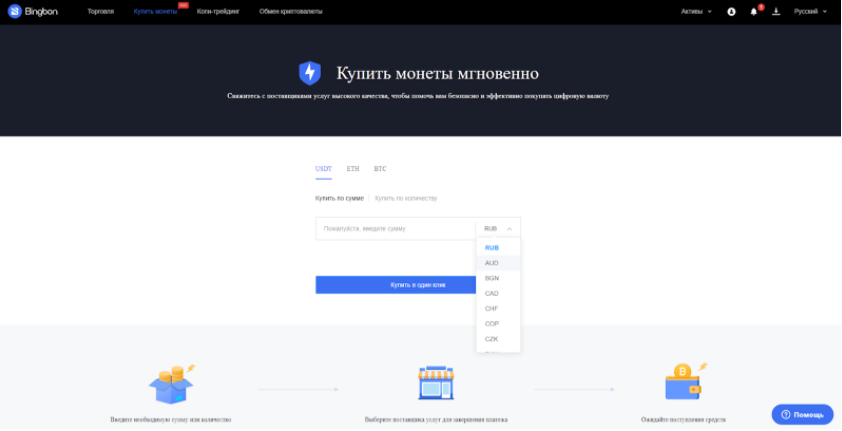This screenshot has width=842, height=431.
Task: Switch to the ETH tab
Action: 353,169
